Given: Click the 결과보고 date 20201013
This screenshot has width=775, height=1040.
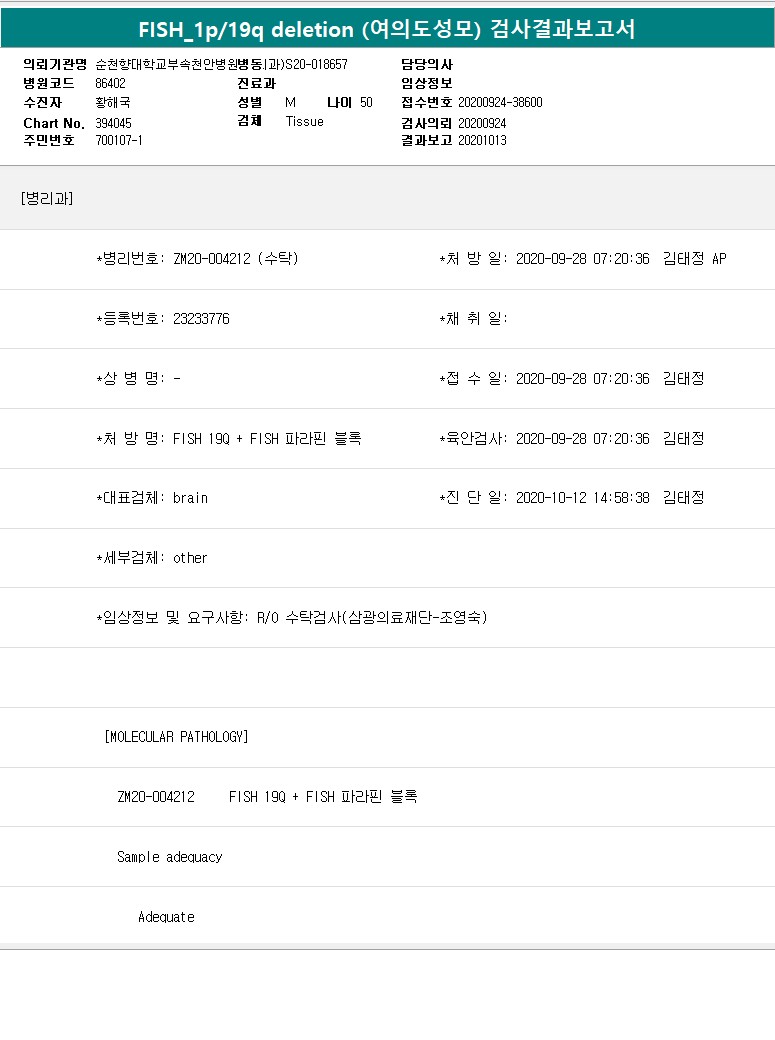Looking at the screenshot, I should click(482, 140).
